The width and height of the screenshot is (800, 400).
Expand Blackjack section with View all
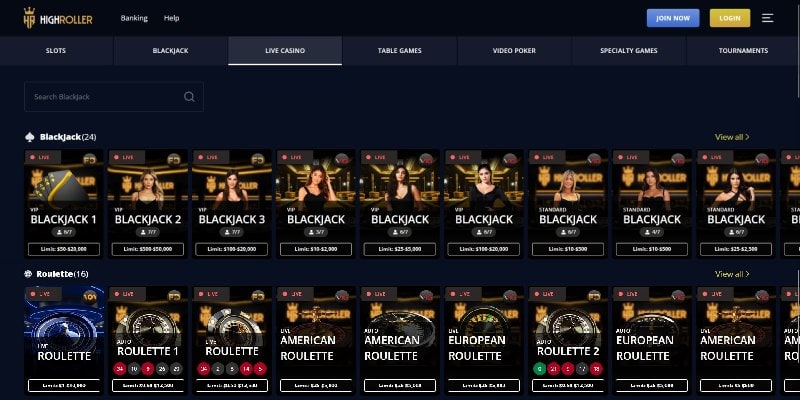coord(732,137)
